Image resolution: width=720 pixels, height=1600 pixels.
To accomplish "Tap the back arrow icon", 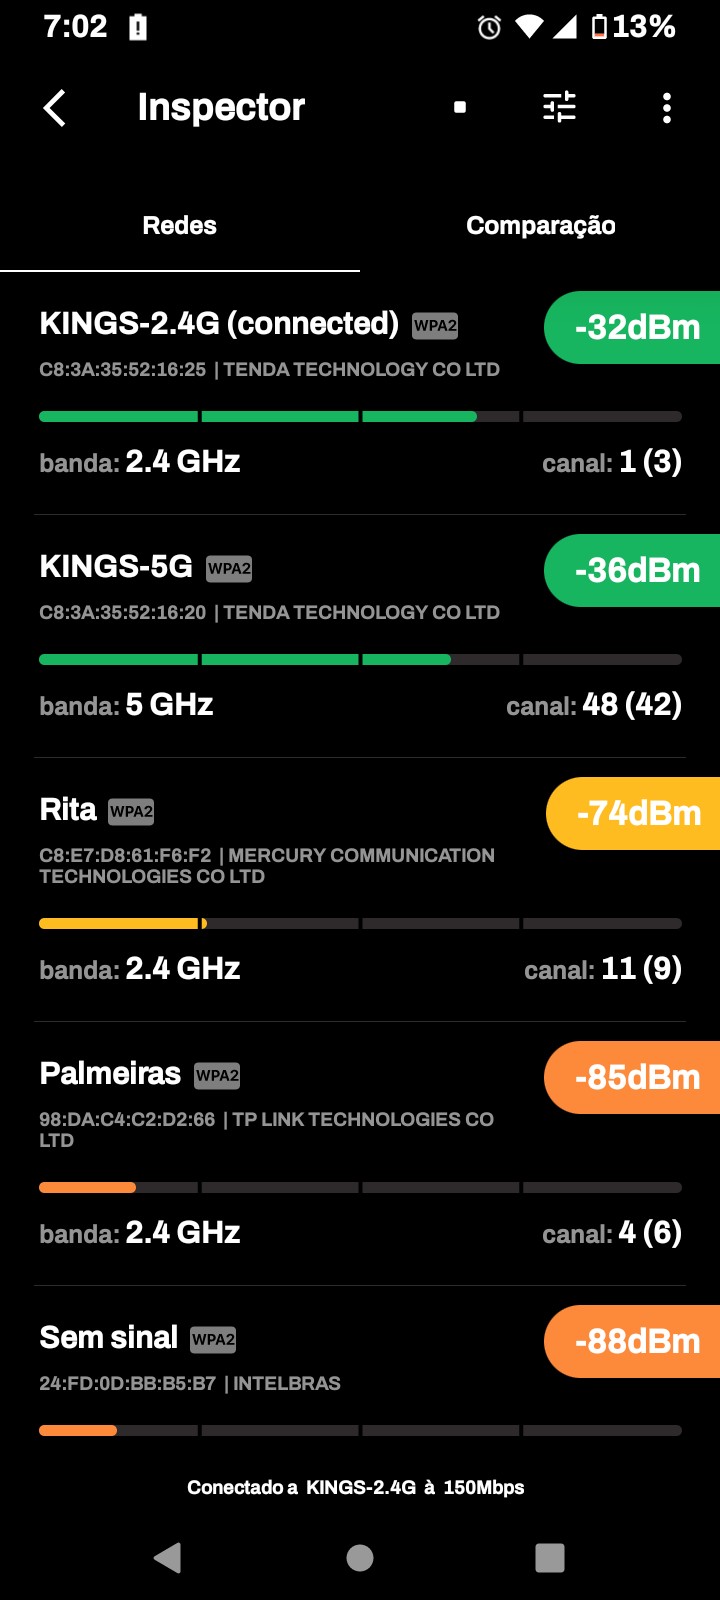I will 56,108.
